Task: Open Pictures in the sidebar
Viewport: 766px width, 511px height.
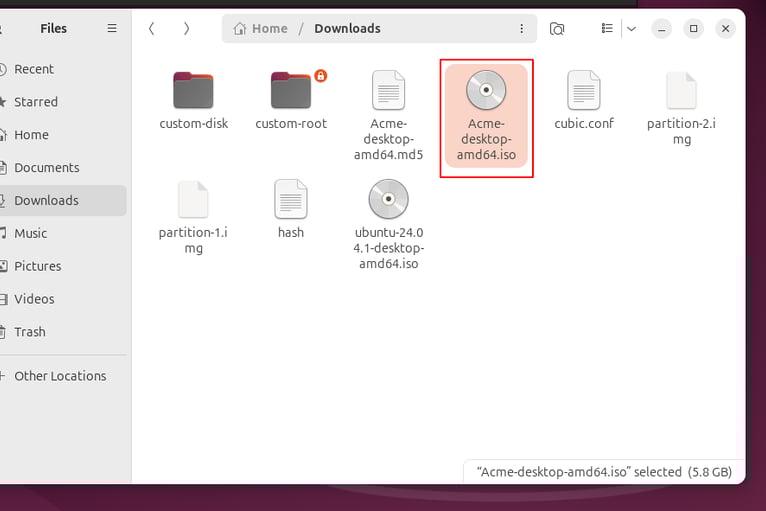Action: [x=61, y=266]
